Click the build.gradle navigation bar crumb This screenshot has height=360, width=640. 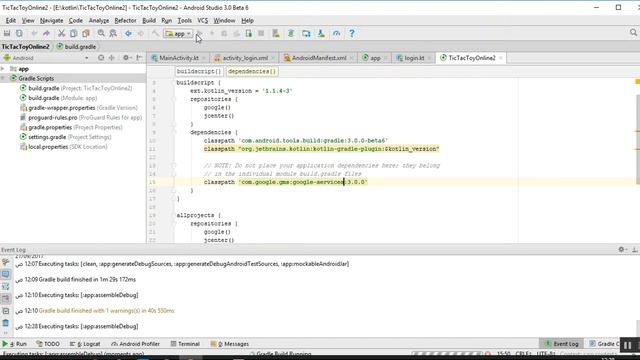point(77,47)
